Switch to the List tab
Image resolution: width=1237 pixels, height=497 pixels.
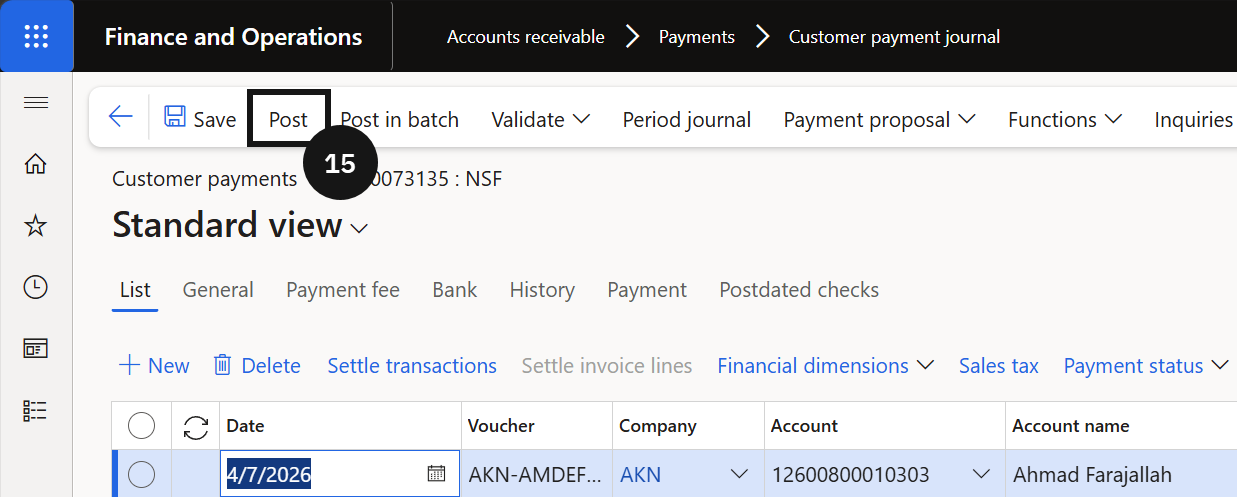point(135,290)
